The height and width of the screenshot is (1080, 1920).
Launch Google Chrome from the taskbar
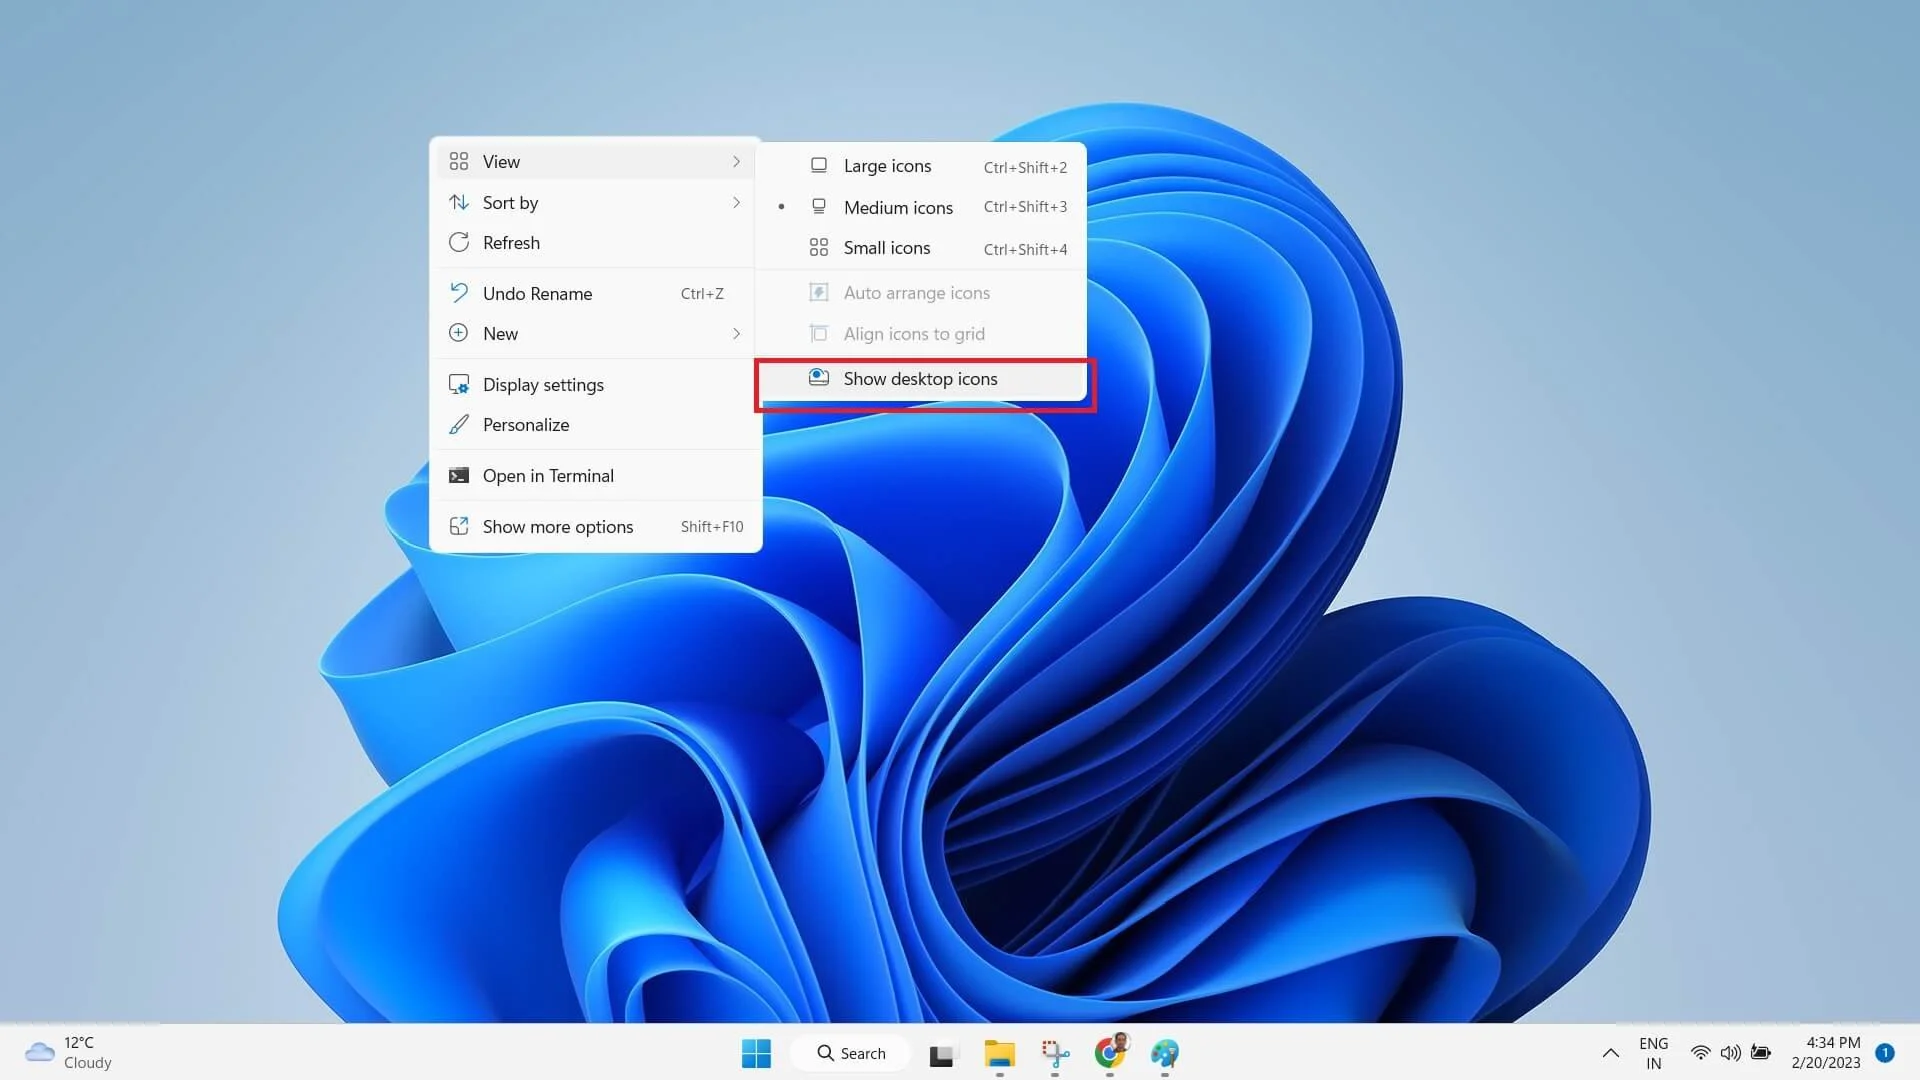coord(1110,1053)
